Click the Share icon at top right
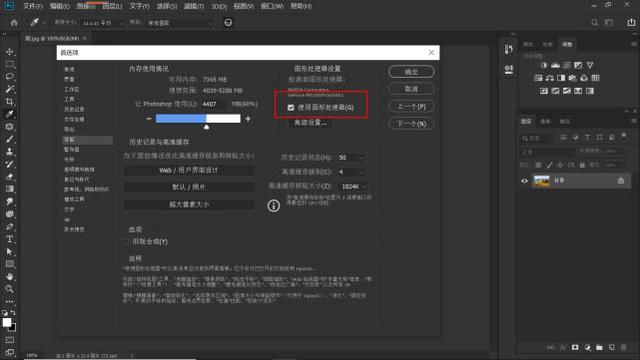This screenshot has height=360, width=640. [x=631, y=22]
